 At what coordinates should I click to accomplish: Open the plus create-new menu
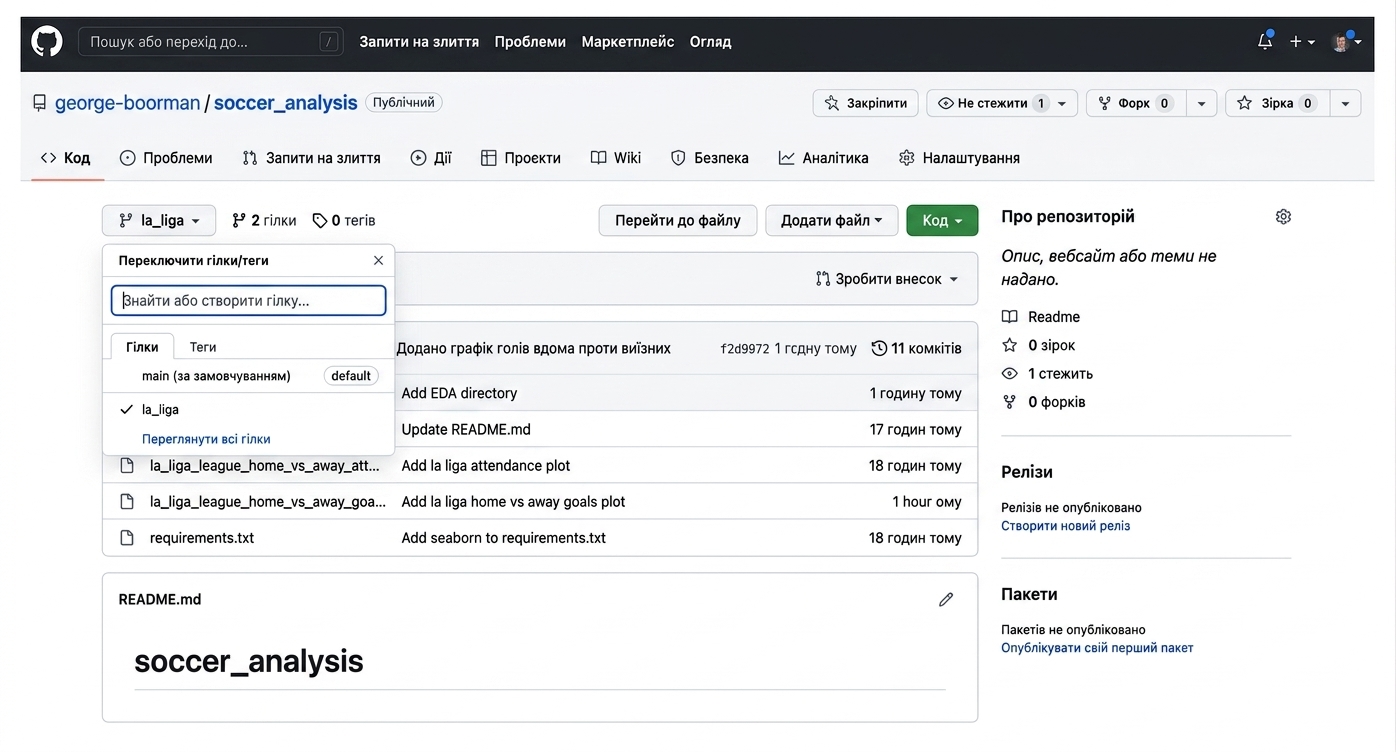coord(1302,42)
